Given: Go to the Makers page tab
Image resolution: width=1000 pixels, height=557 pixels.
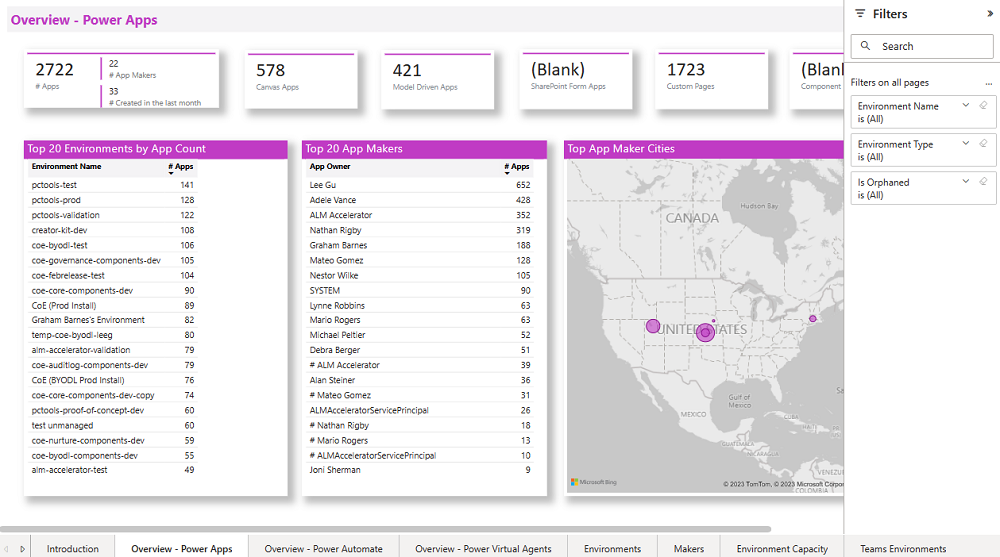Looking at the screenshot, I should pyautogui.click(x=688, y=548).
